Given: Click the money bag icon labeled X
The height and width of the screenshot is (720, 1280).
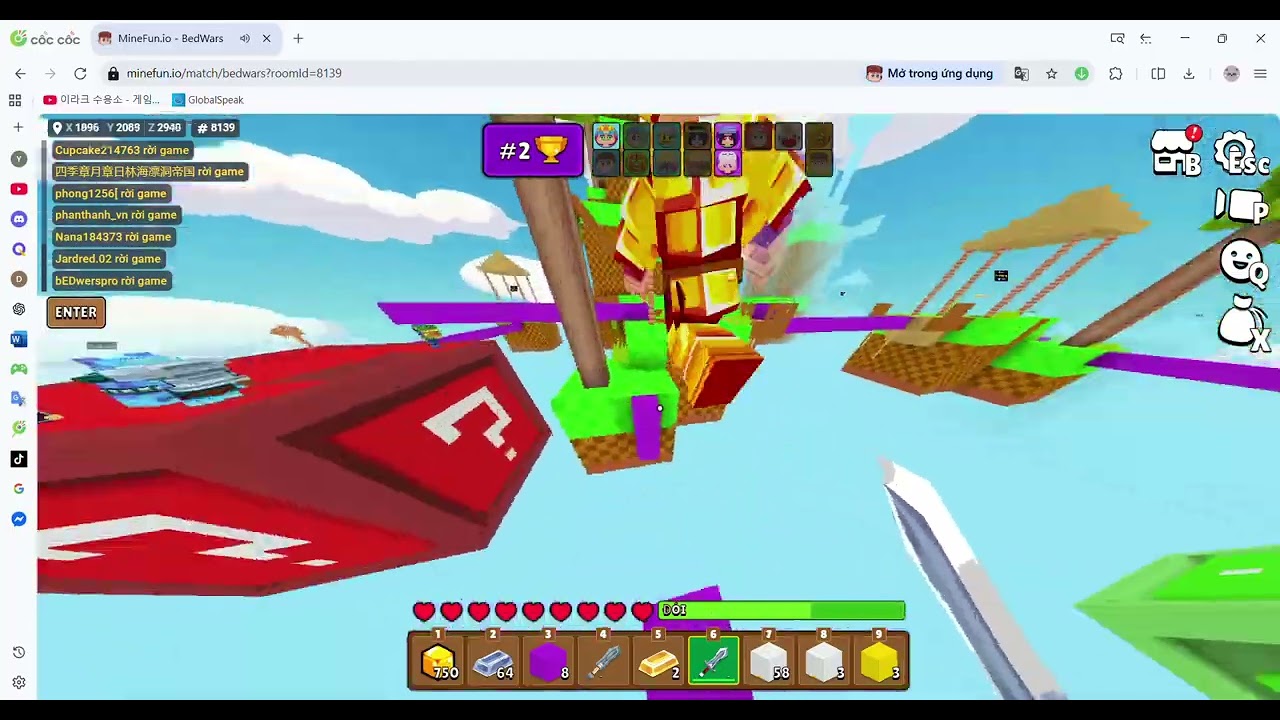Looking at the screenshot, I should 1243,324.
